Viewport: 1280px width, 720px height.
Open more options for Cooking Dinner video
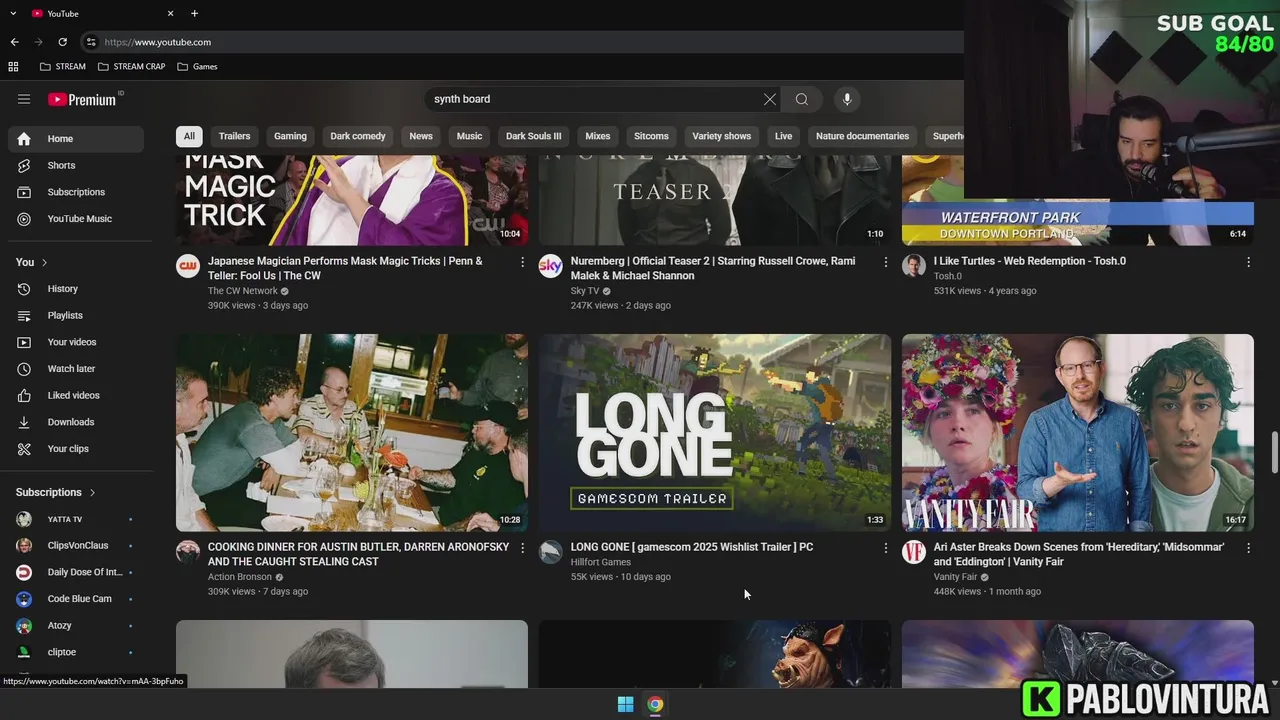(x=522, y=548)
